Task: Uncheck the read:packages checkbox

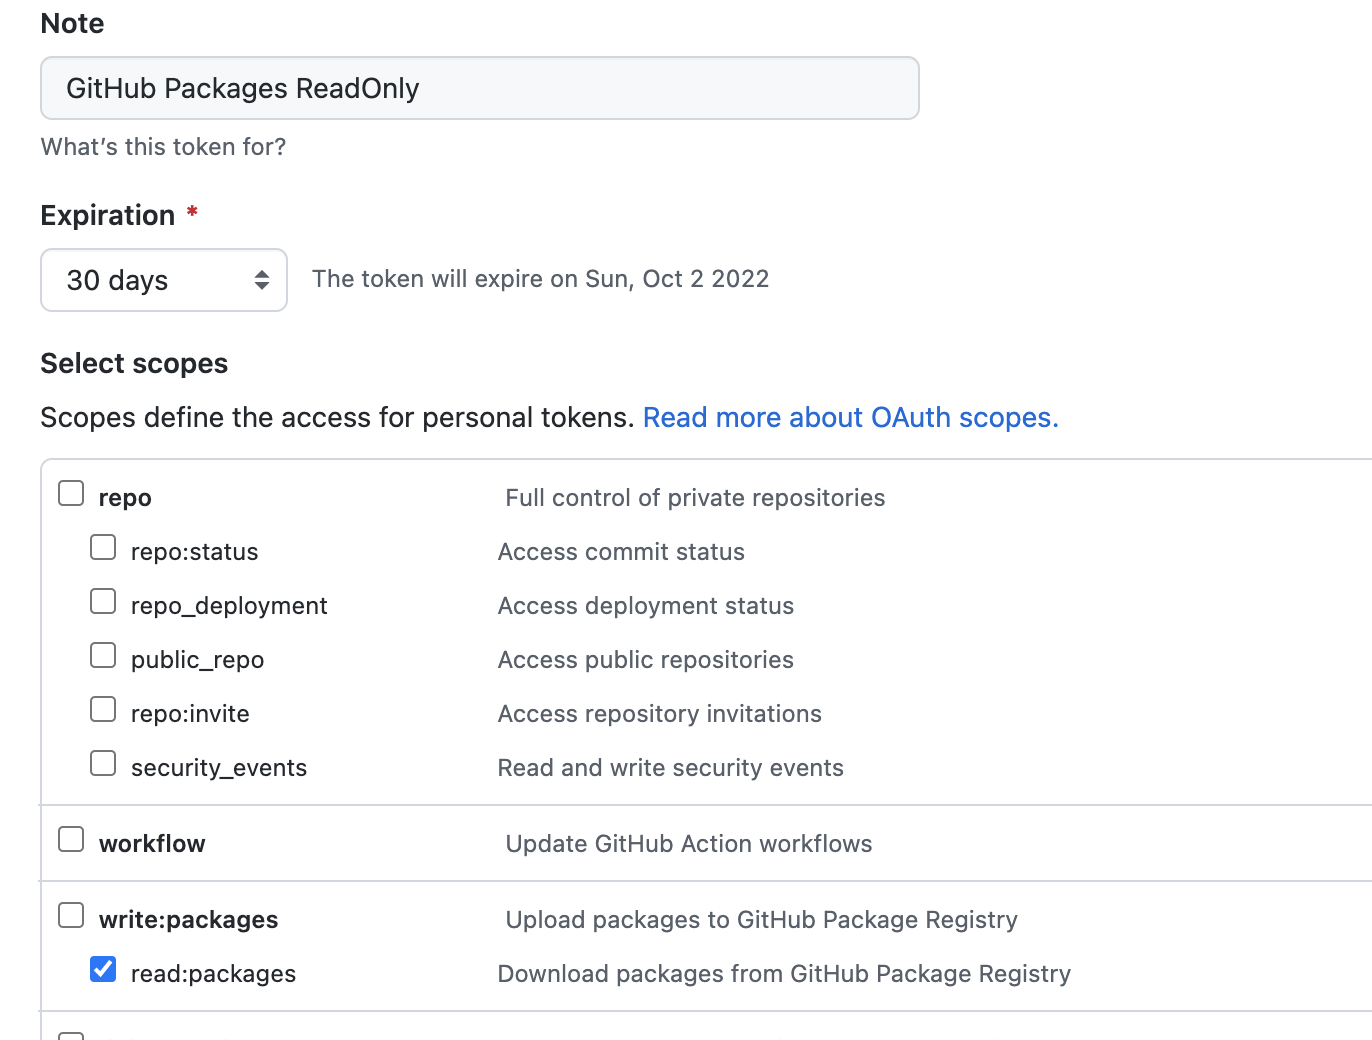Action: pos(103,969)
